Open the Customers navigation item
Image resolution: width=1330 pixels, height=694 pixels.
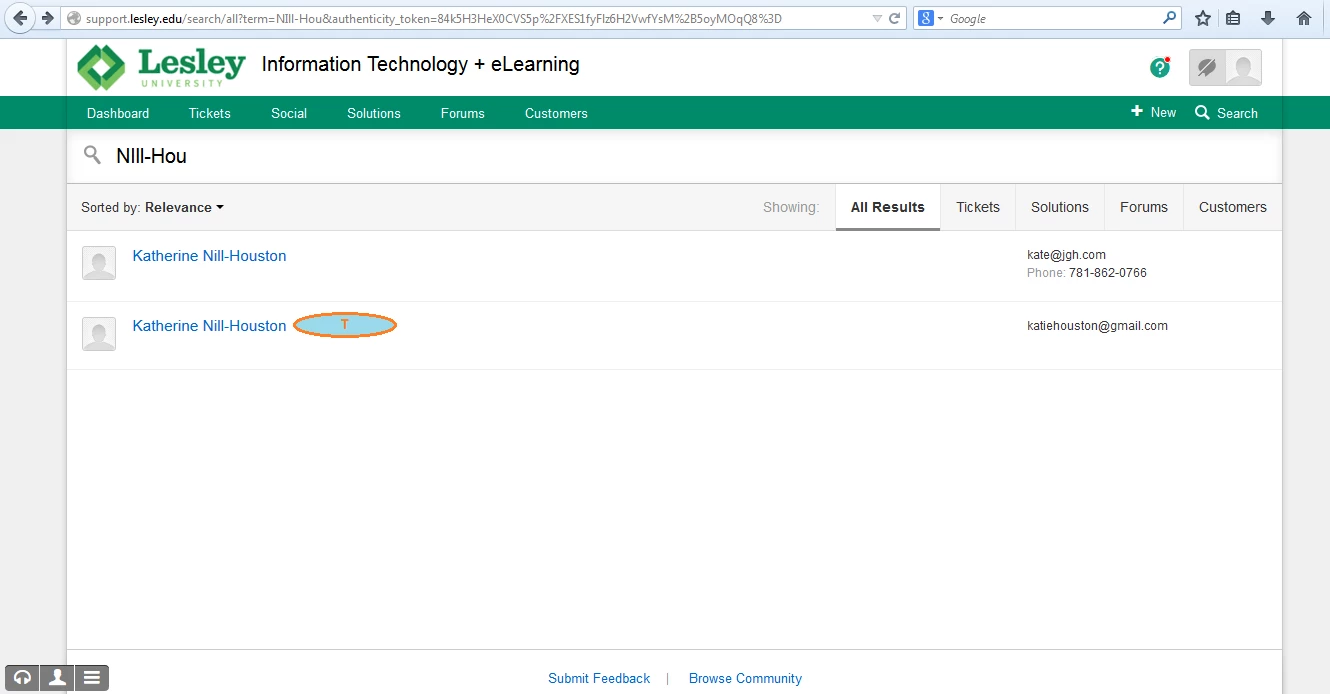(556, 113)
